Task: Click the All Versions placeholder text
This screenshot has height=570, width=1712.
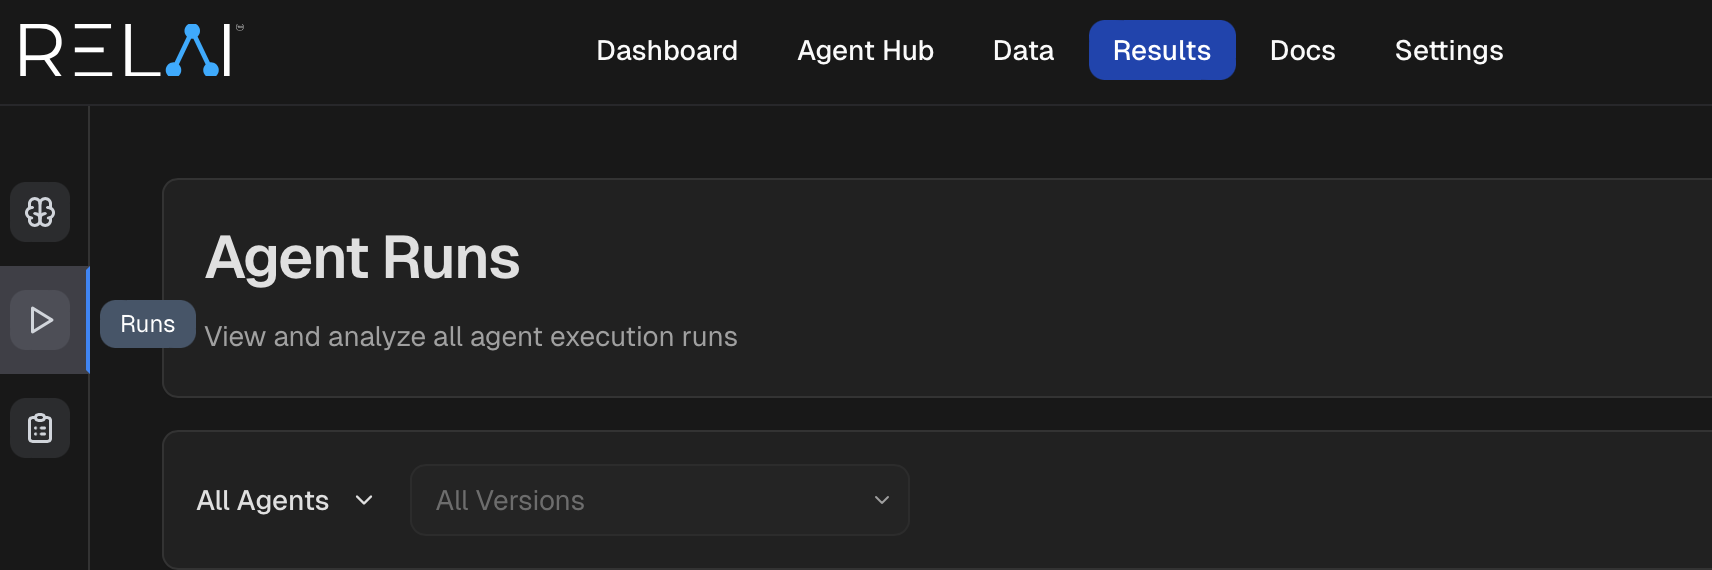Action: click(510, 500)
